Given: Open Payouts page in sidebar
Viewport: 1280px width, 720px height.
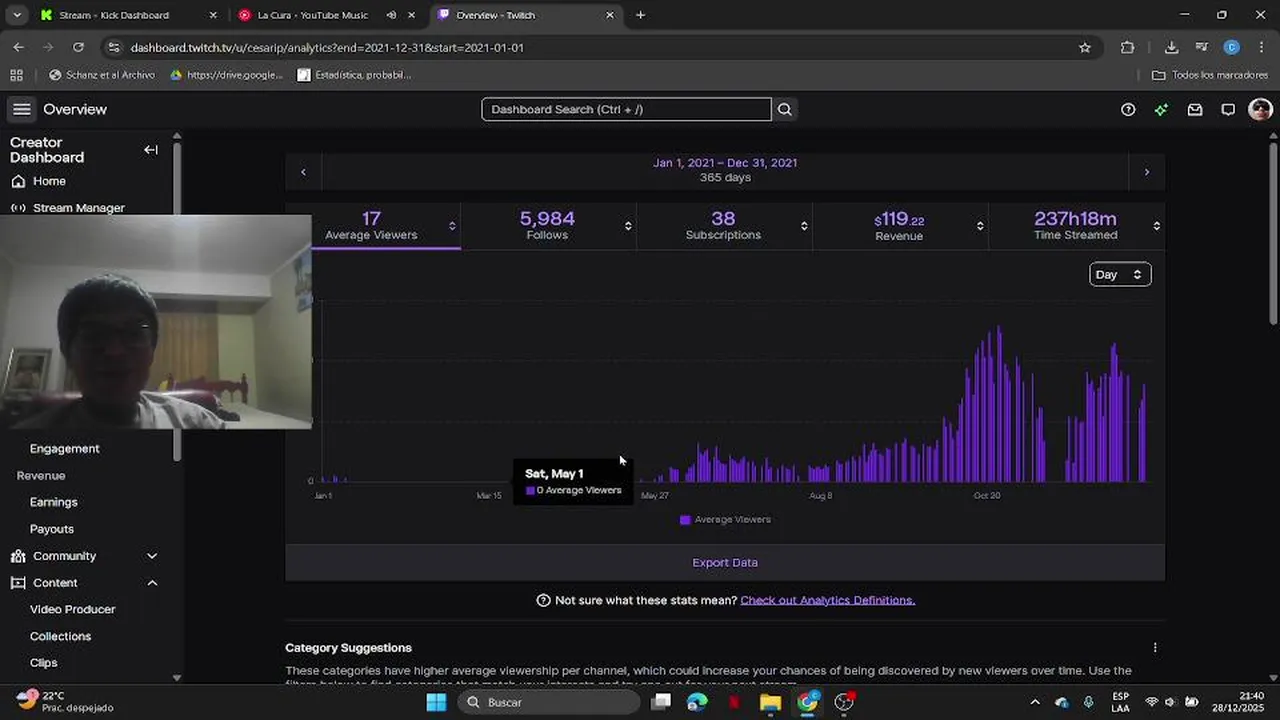Looking at the screenshot, I should pos(52,529).
